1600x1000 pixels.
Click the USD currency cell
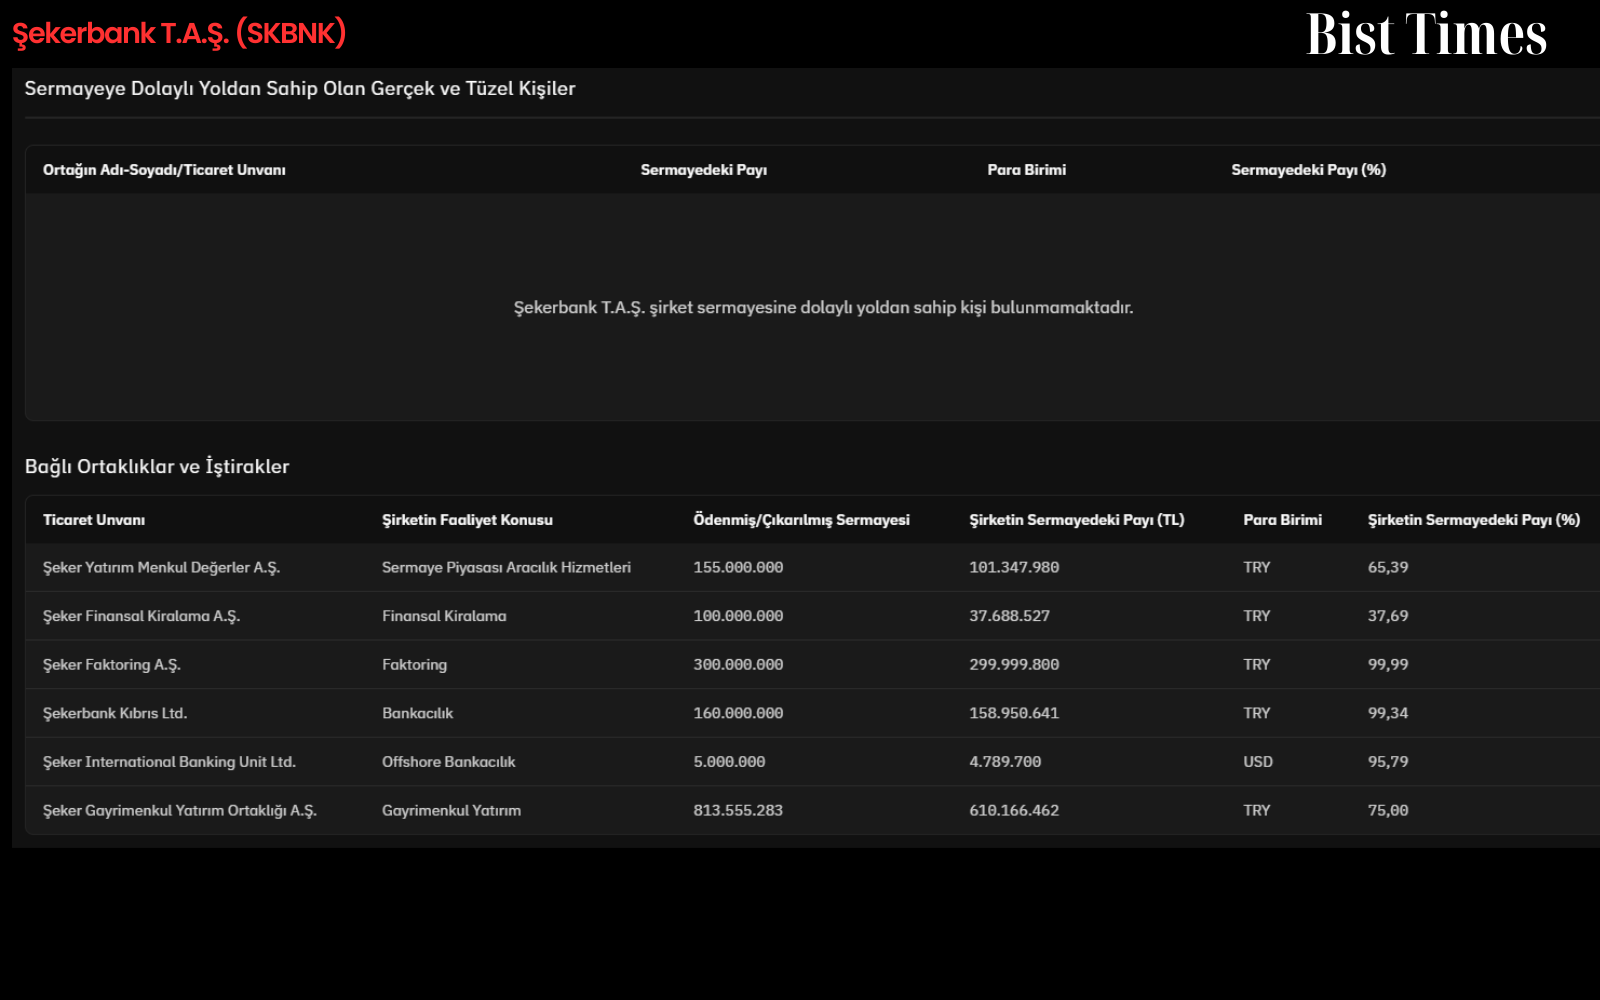pyautogui.click(x=1258, y=762)
